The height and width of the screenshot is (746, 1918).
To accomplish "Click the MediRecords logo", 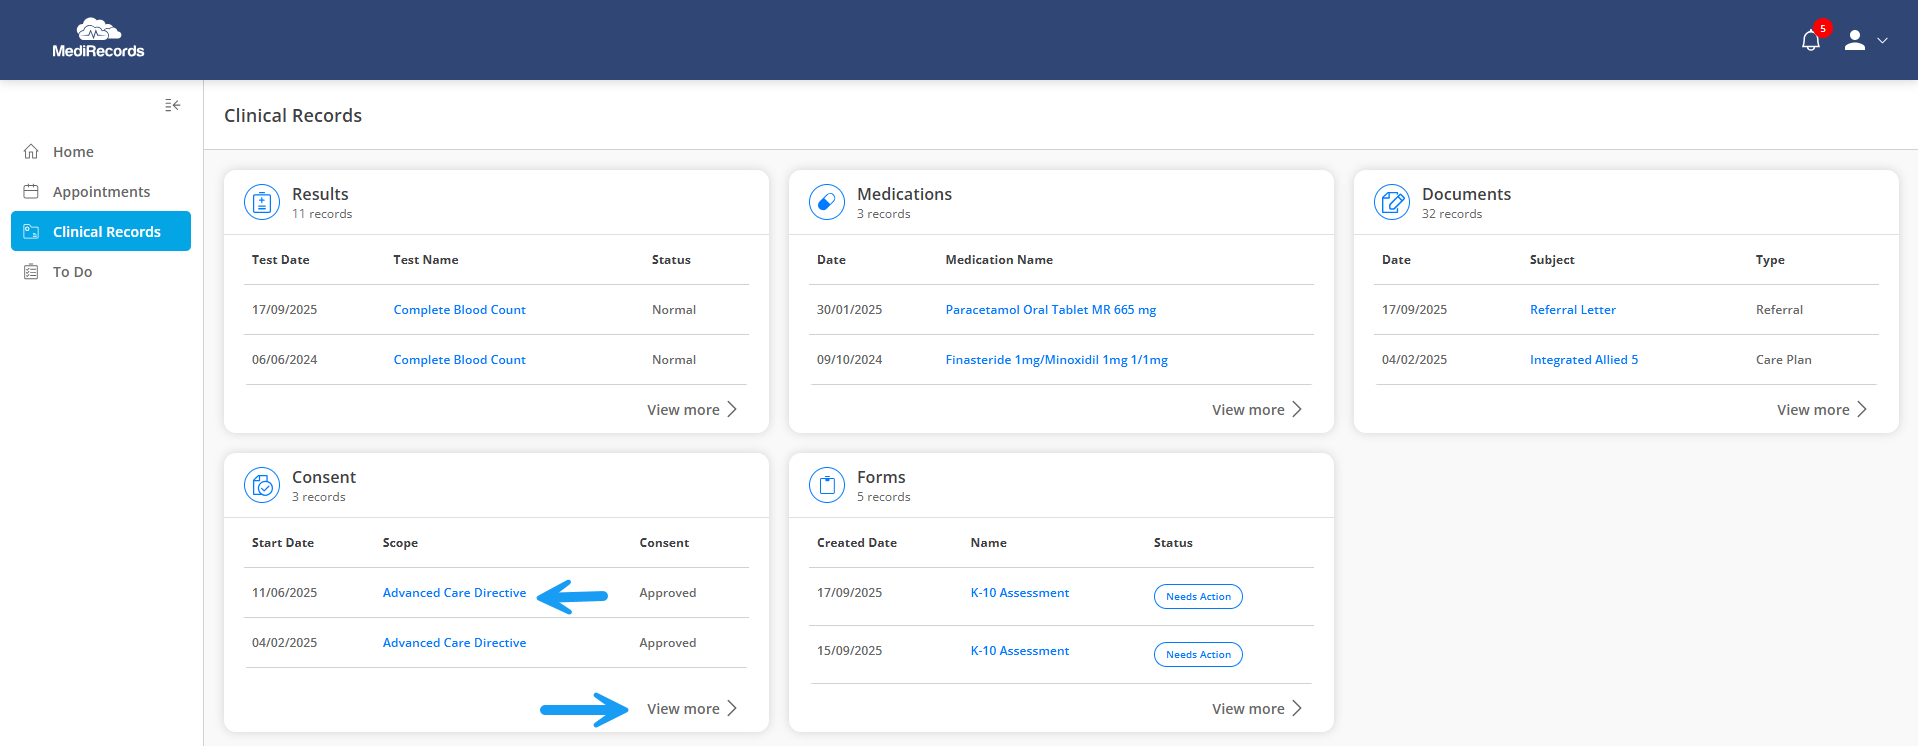I will click(x=98, y=39).
